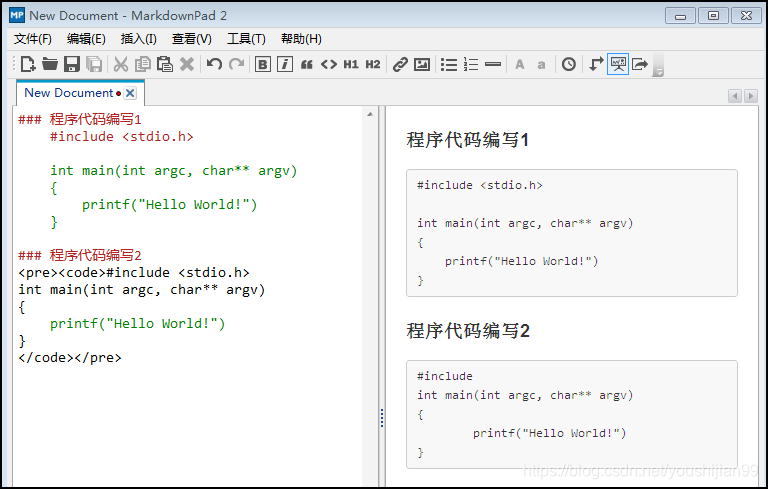
Task: Click the Save All icon
Action: [94, 64]
